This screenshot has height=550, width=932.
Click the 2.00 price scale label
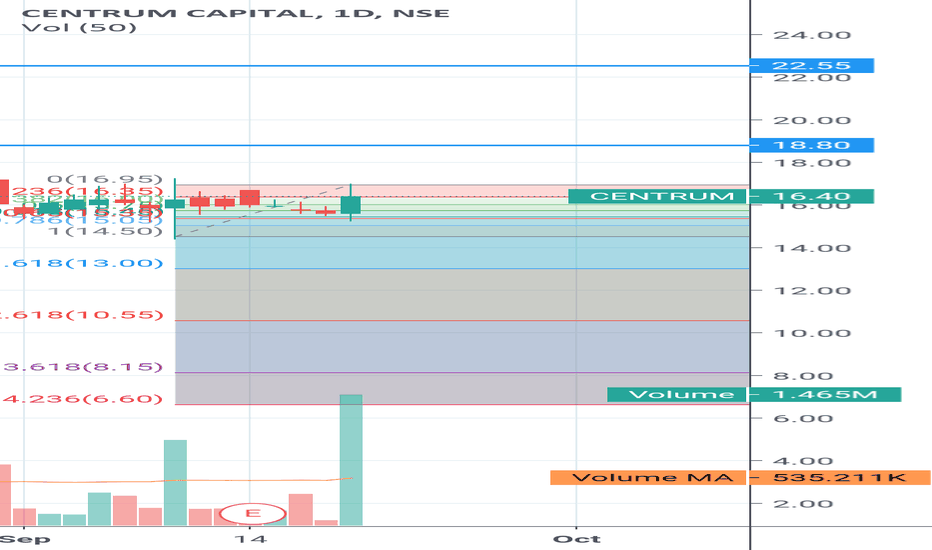(x=803, y=504)
